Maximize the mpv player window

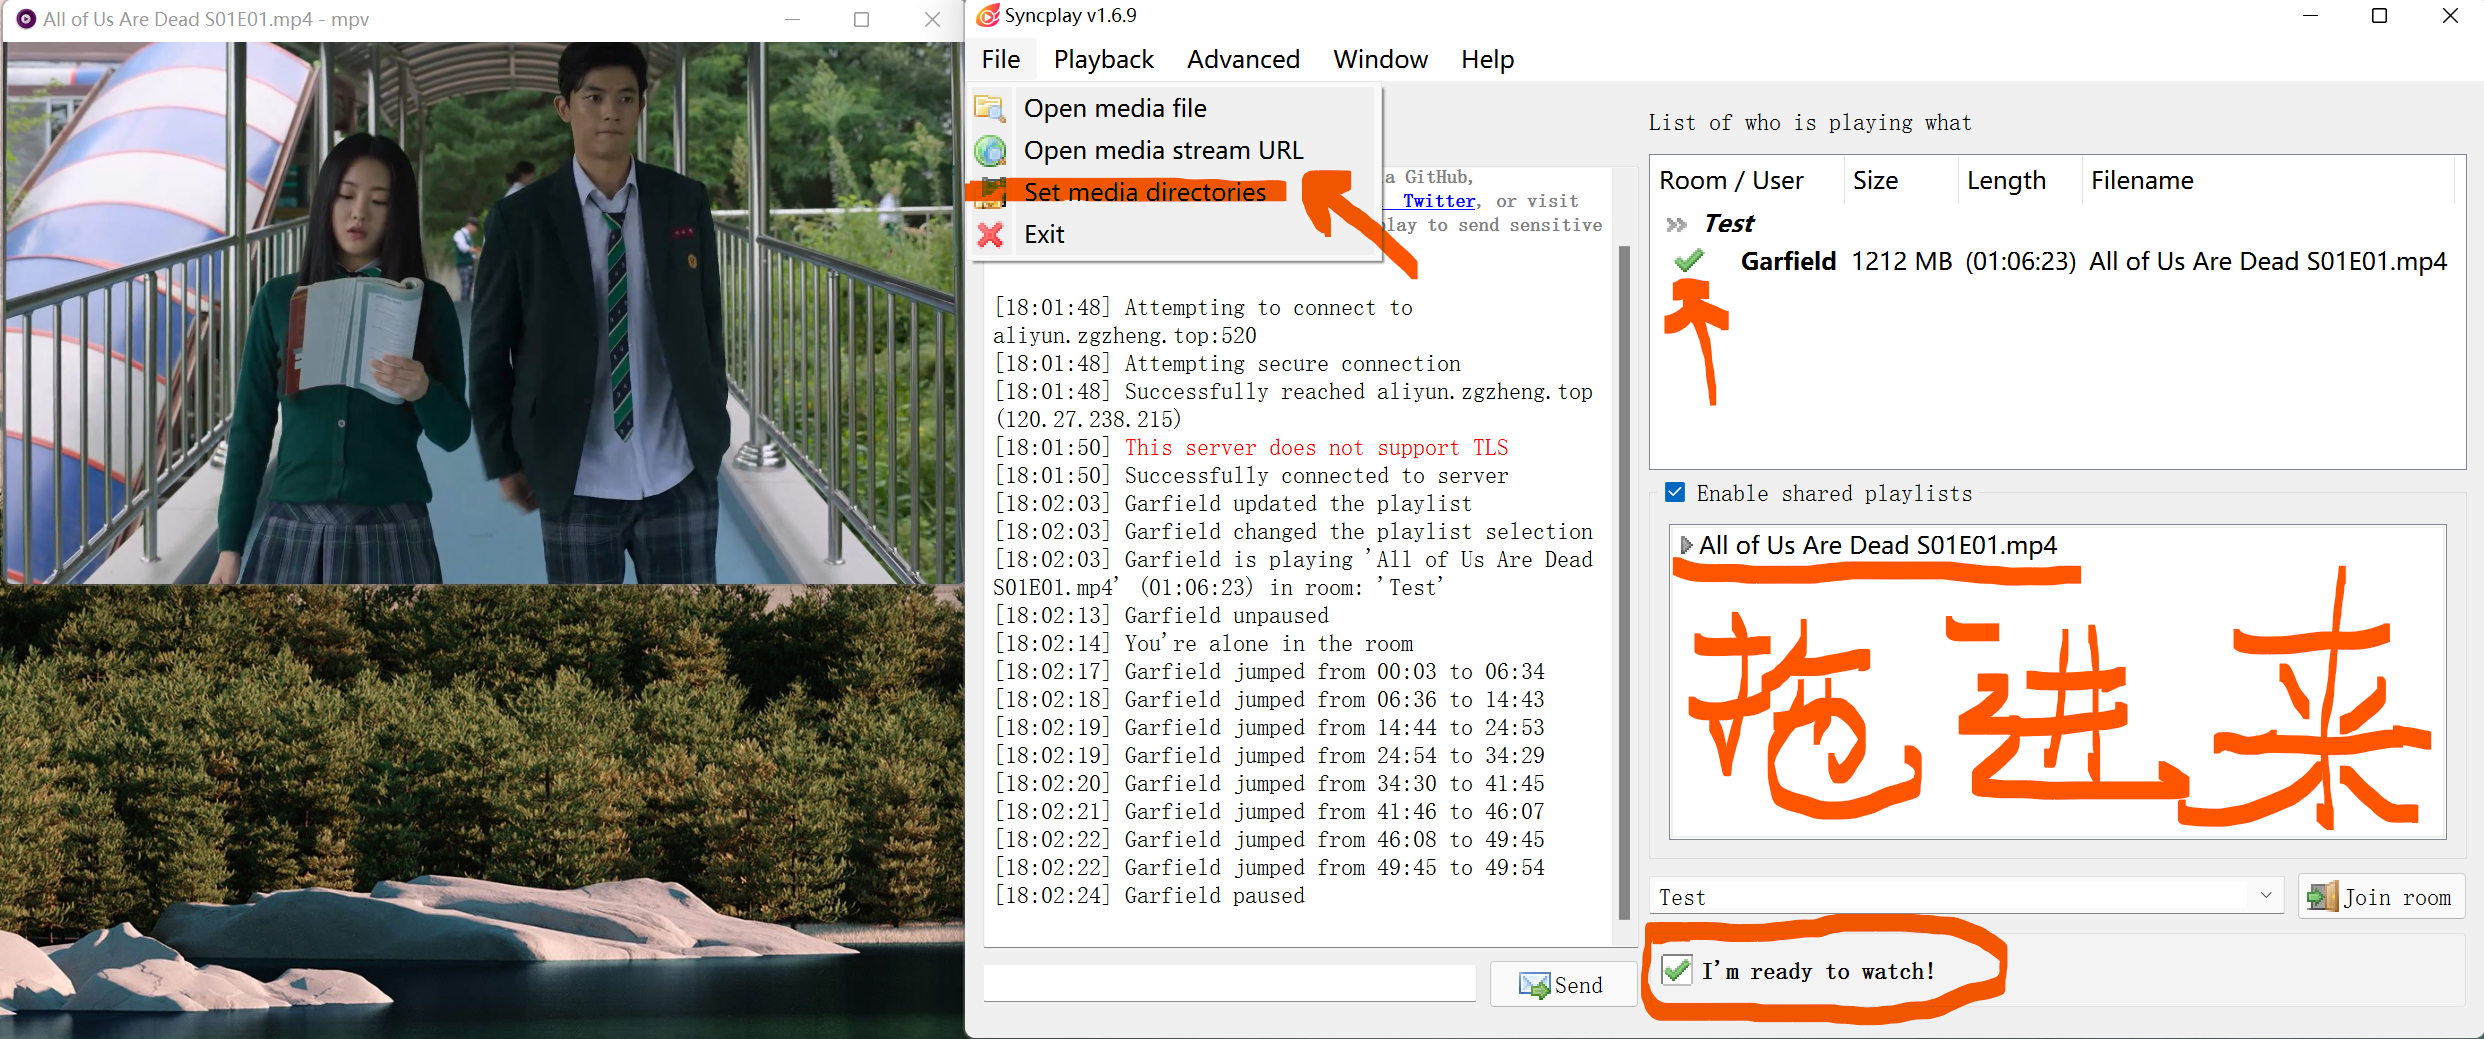click(x=861, y=19)
